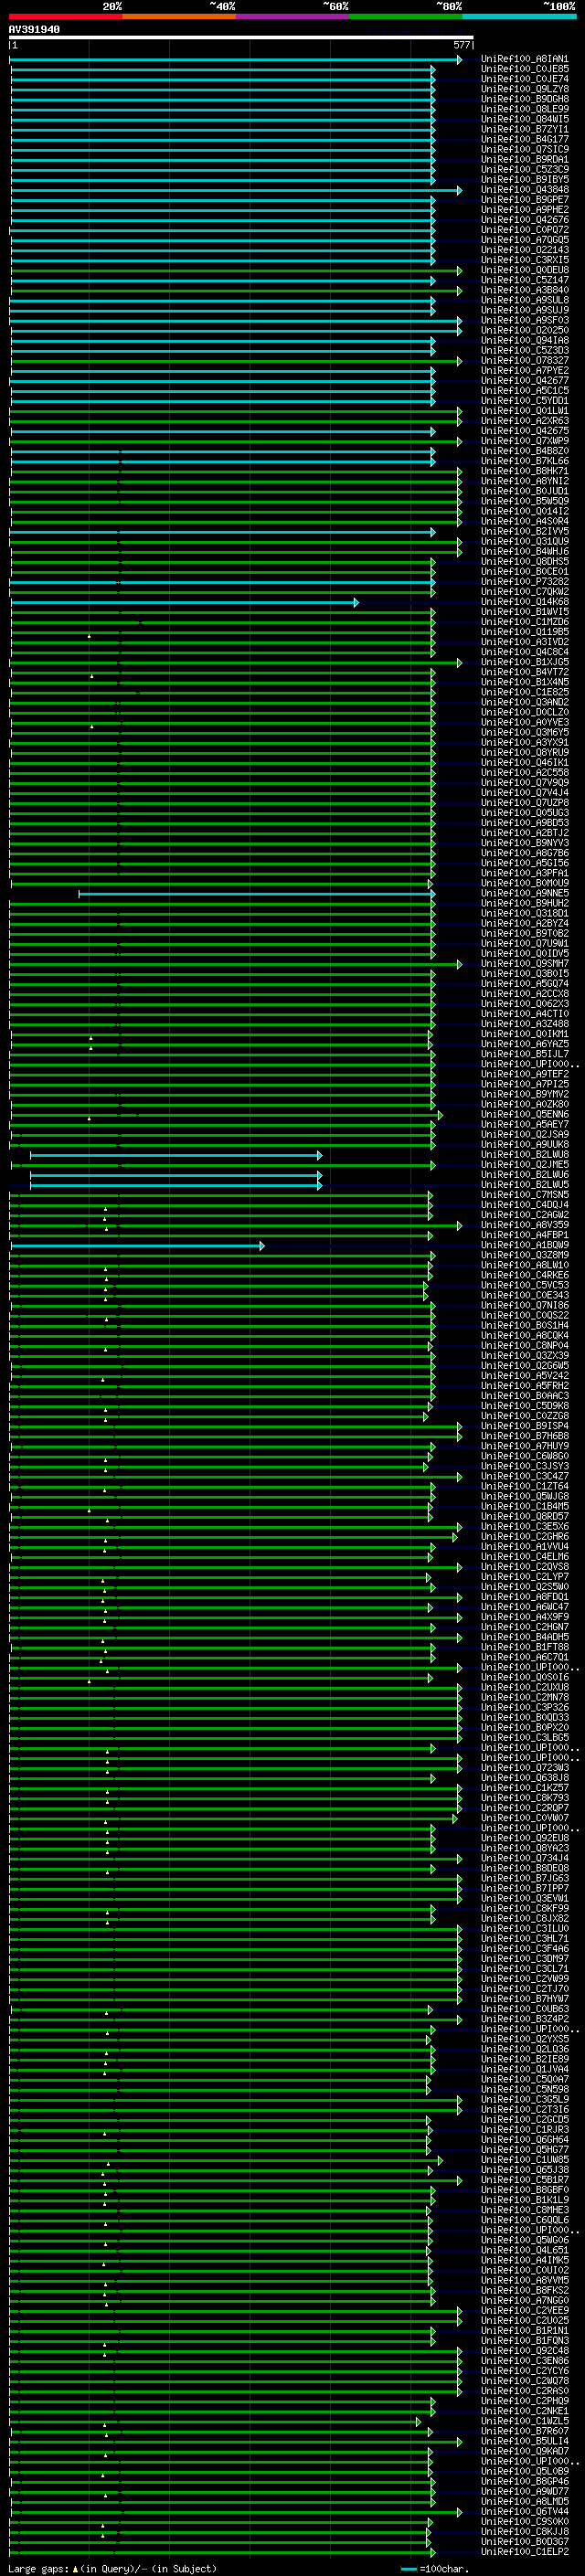The height and width of the screenshot is (2576, 585).
Task: Select hit UniRef100_B9GPE7
Action: coord(524,199)
